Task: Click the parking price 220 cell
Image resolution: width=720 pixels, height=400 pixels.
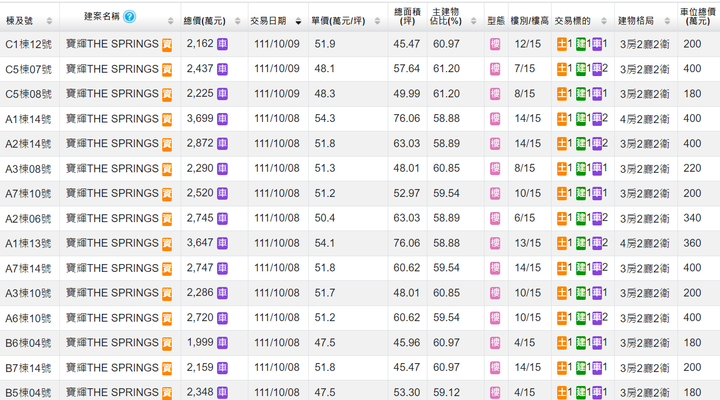Action: click(x=692, y=169)
